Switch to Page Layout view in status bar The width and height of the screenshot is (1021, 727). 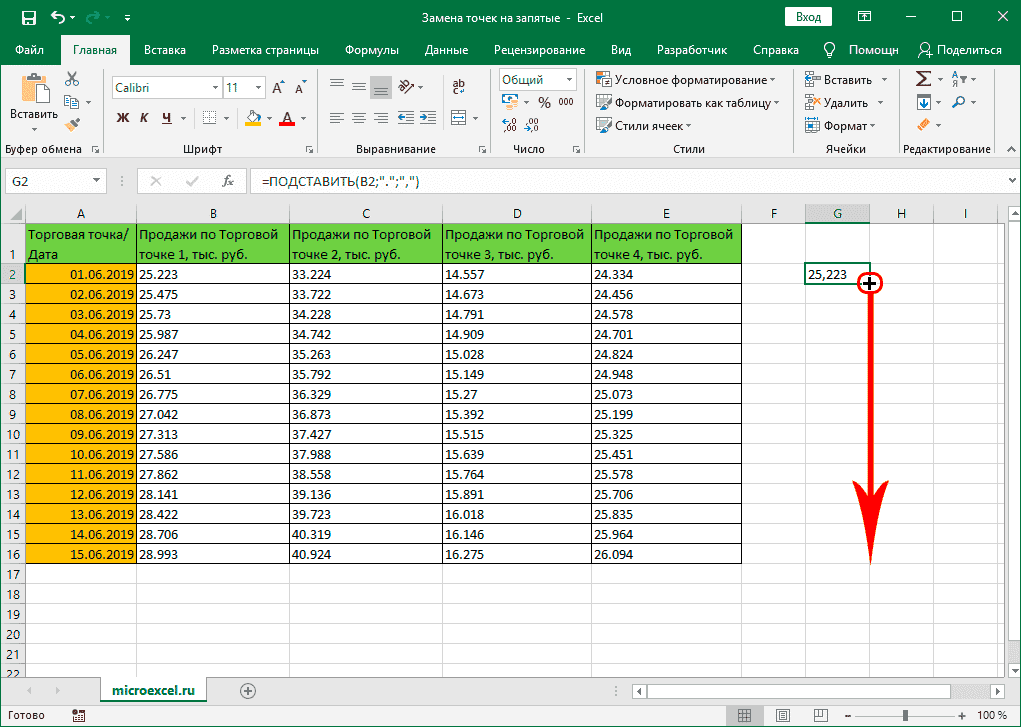coord(781,715)
